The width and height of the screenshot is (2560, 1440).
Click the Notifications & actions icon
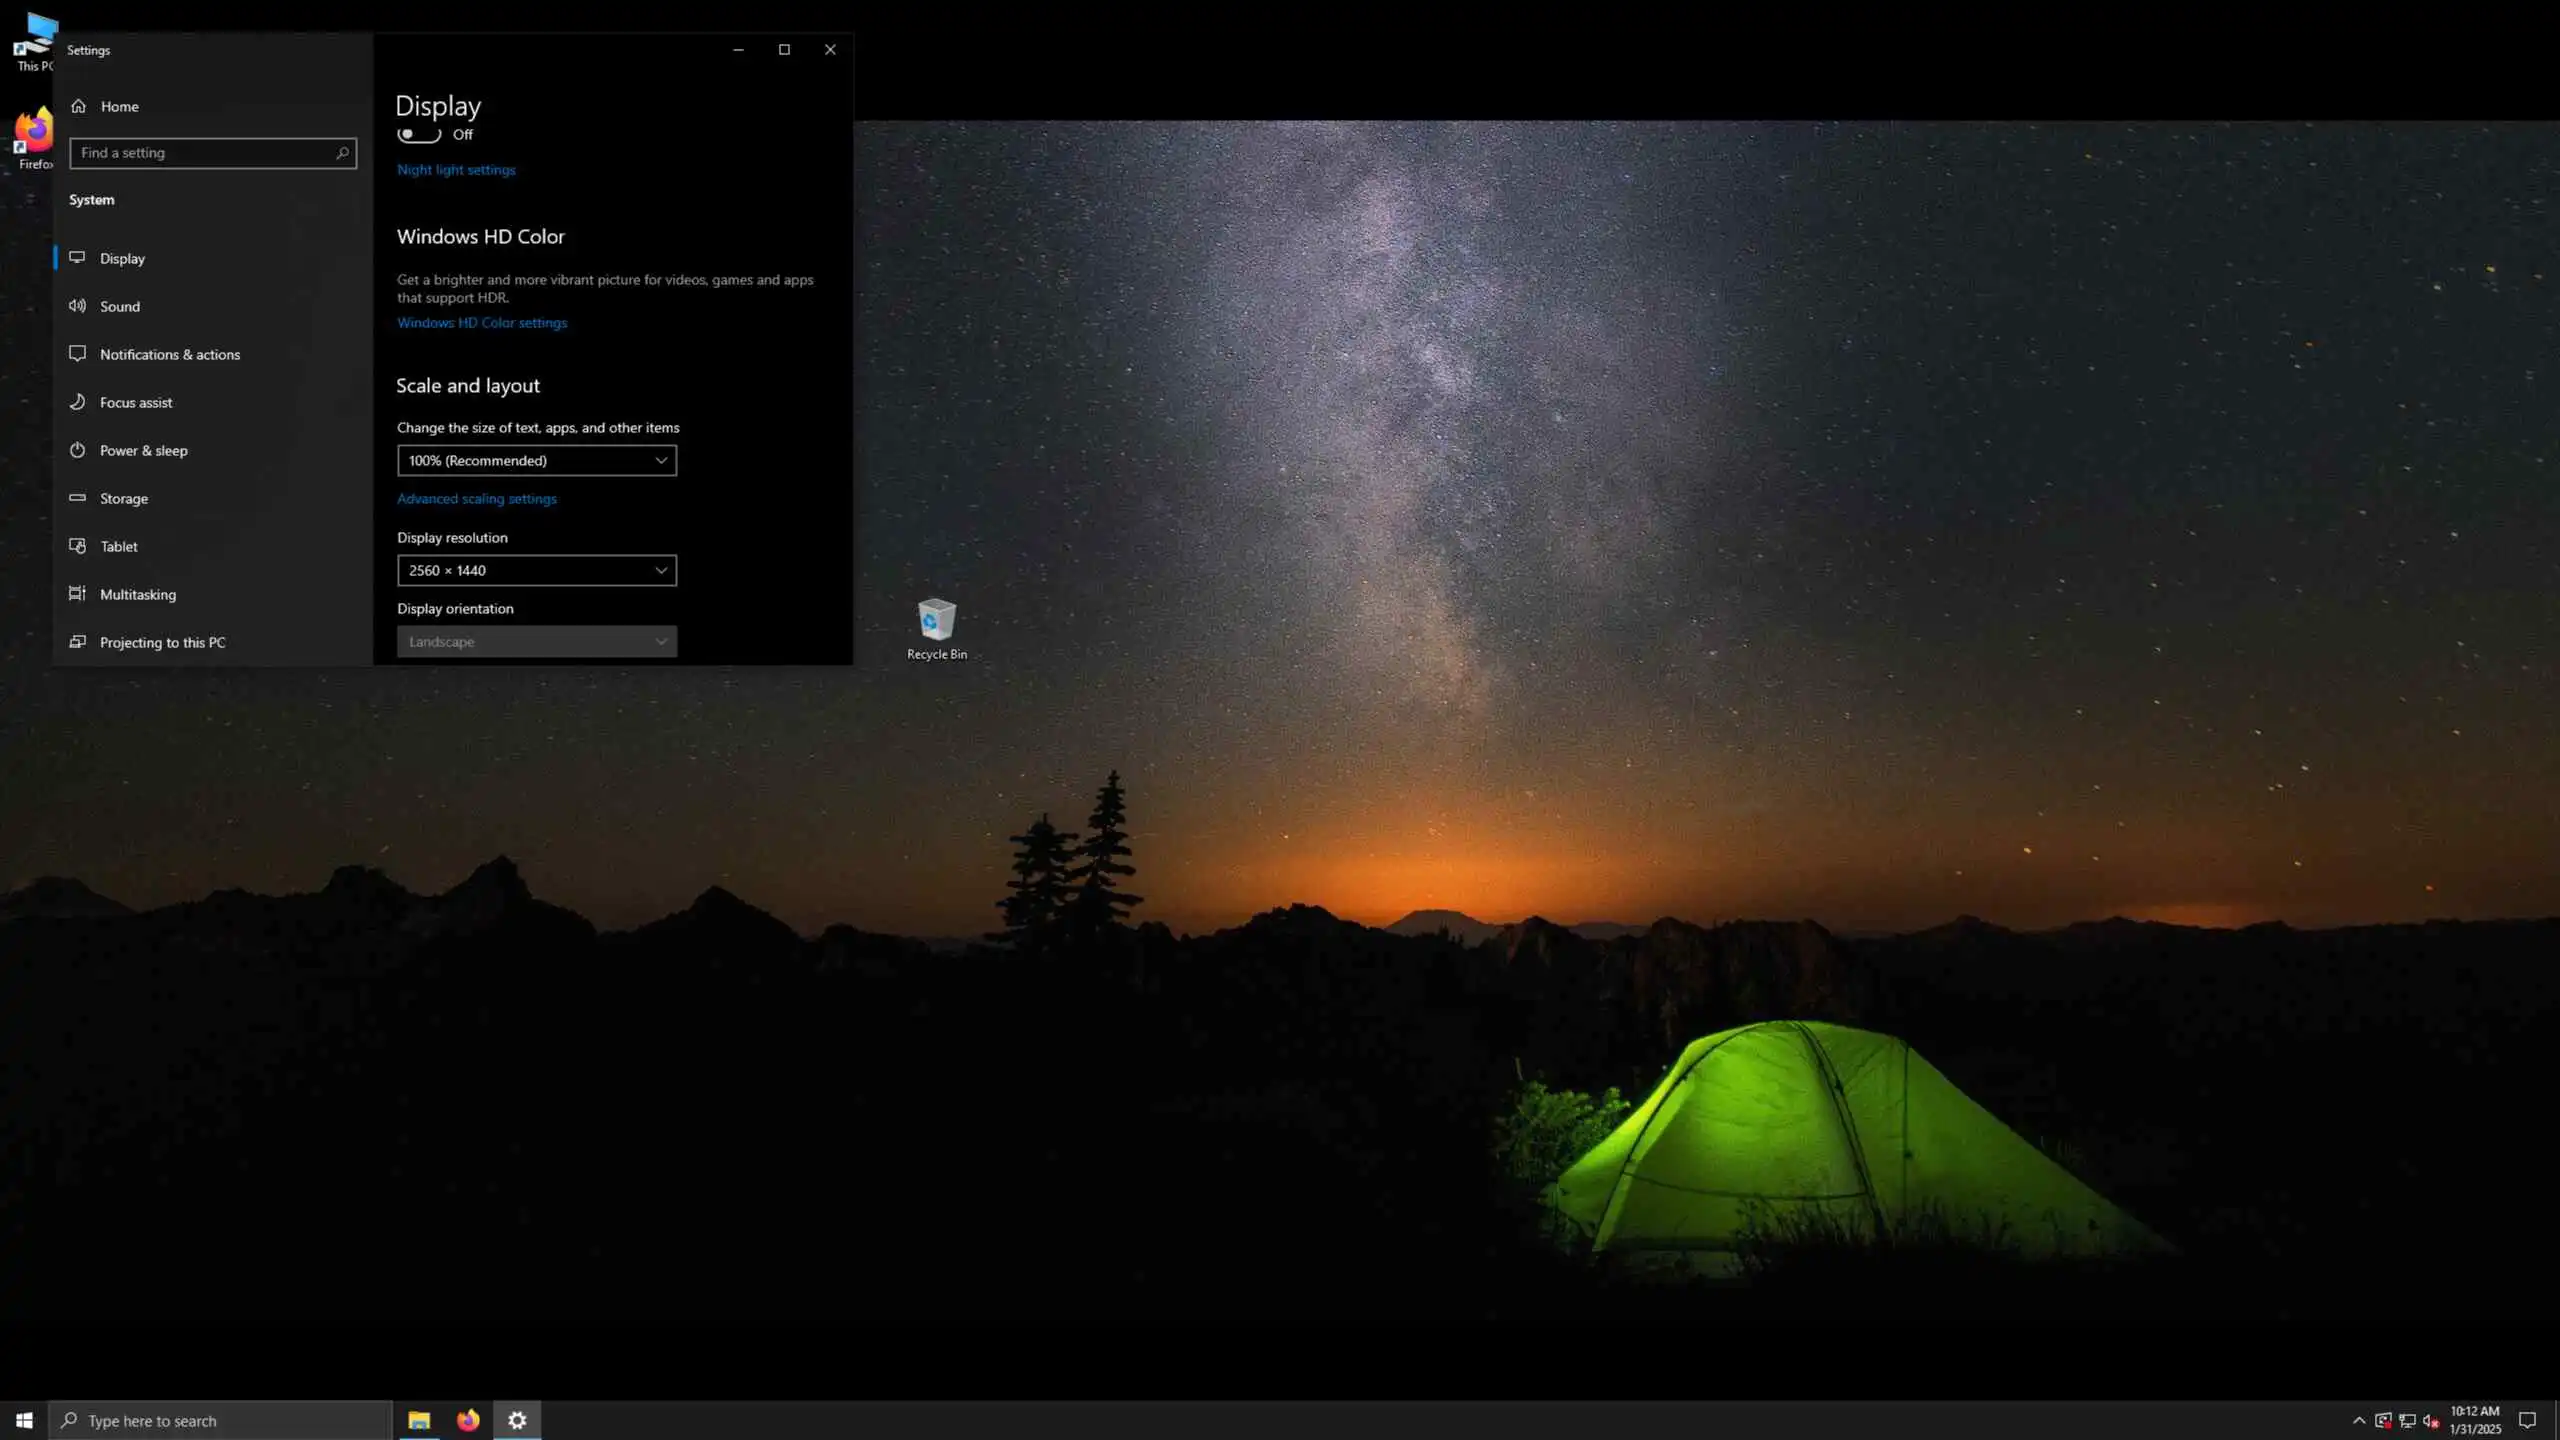(77, 354)
